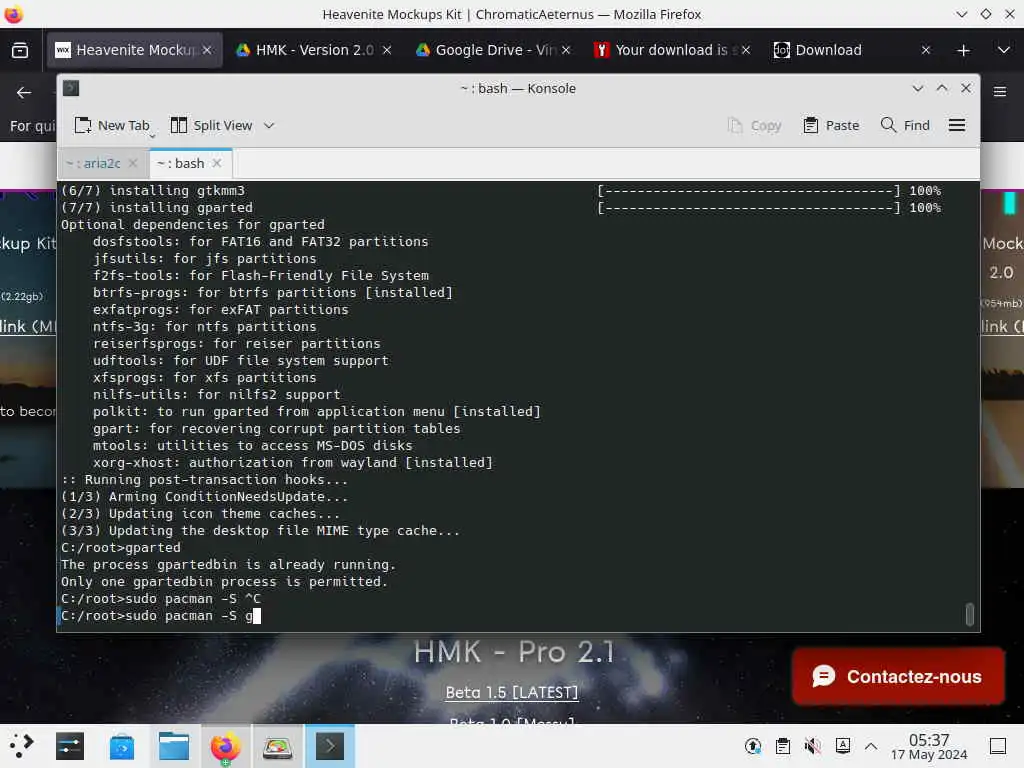Switch to the aria2c terminal tab
This screenshot has height=768, width=1024.
point(101,163)
